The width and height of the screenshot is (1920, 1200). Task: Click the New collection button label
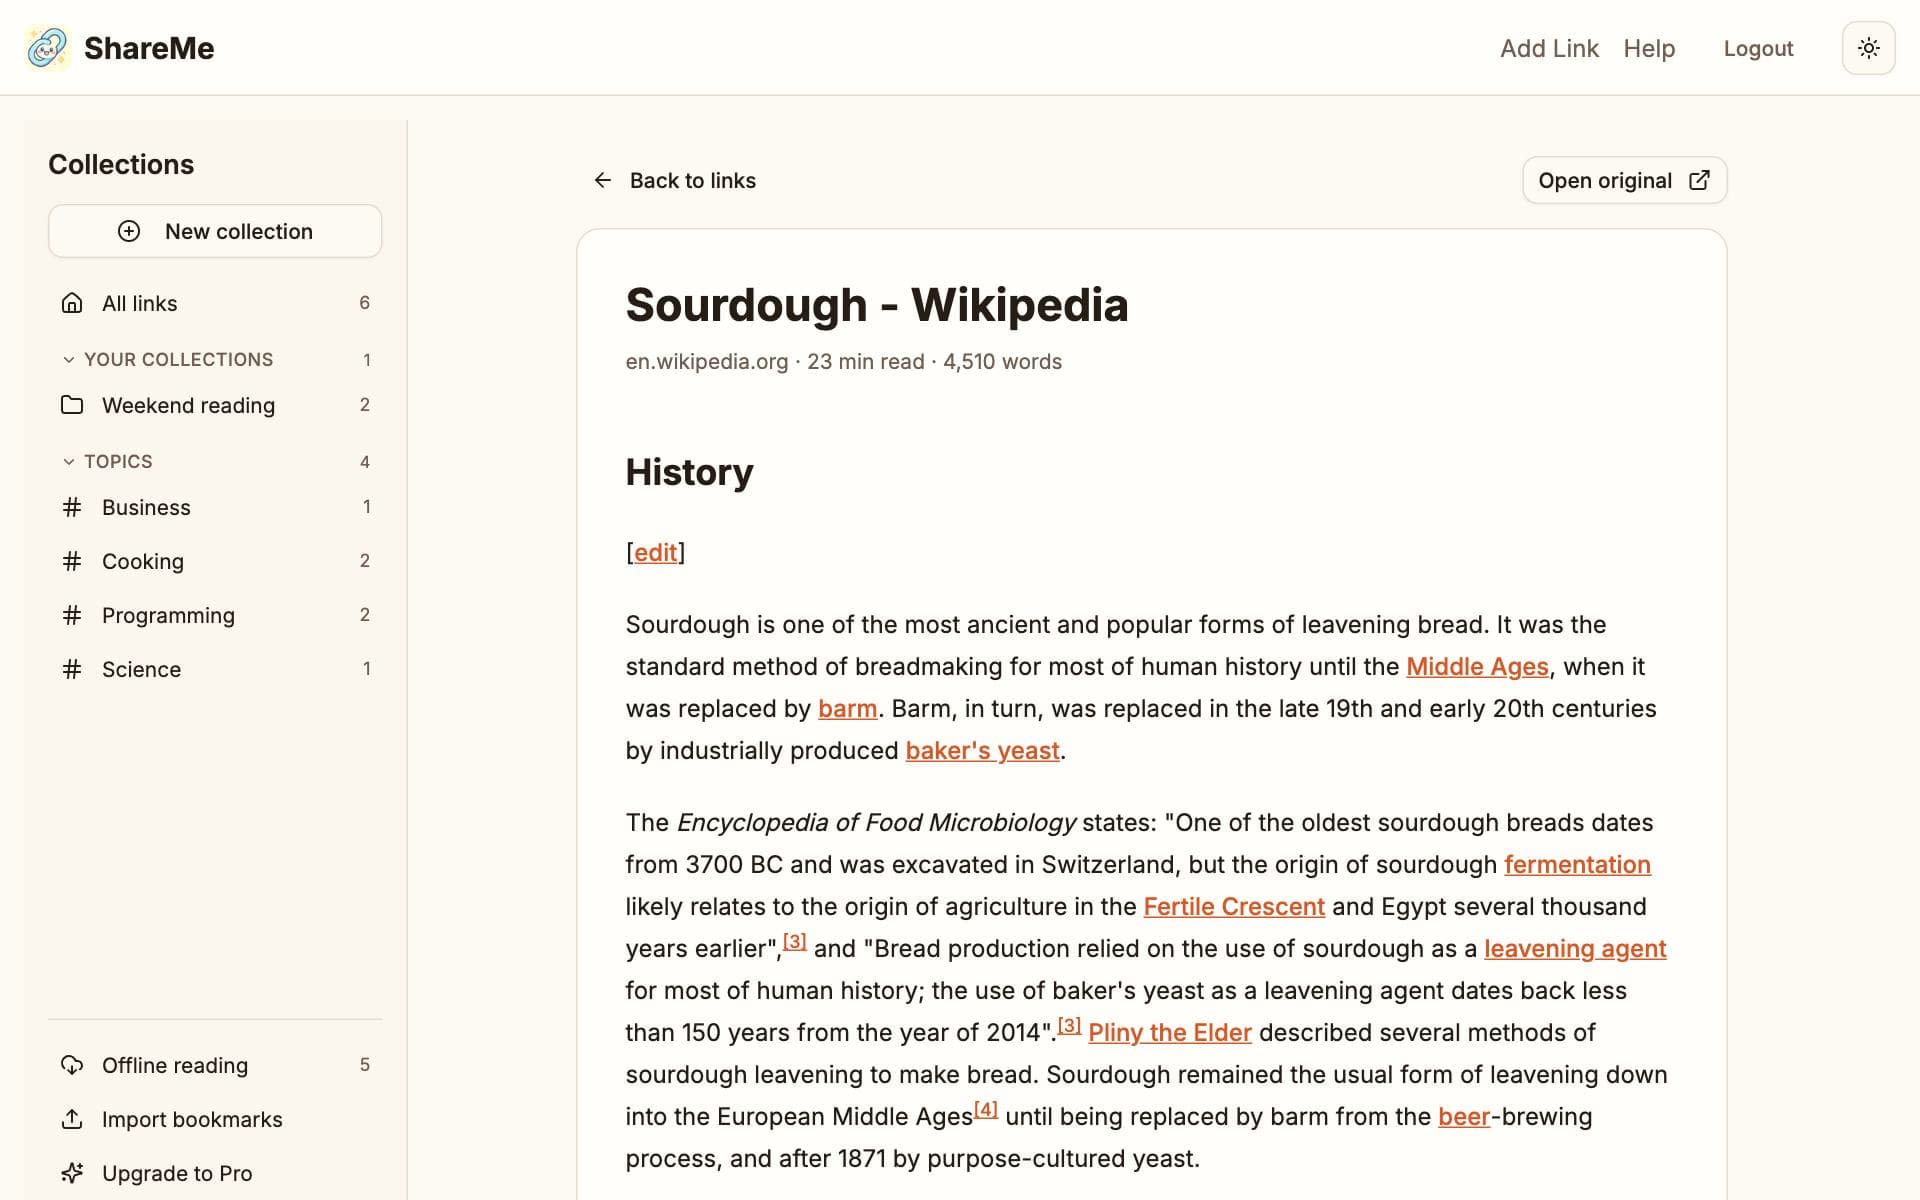pyautogui.click(x=239, y=231)
